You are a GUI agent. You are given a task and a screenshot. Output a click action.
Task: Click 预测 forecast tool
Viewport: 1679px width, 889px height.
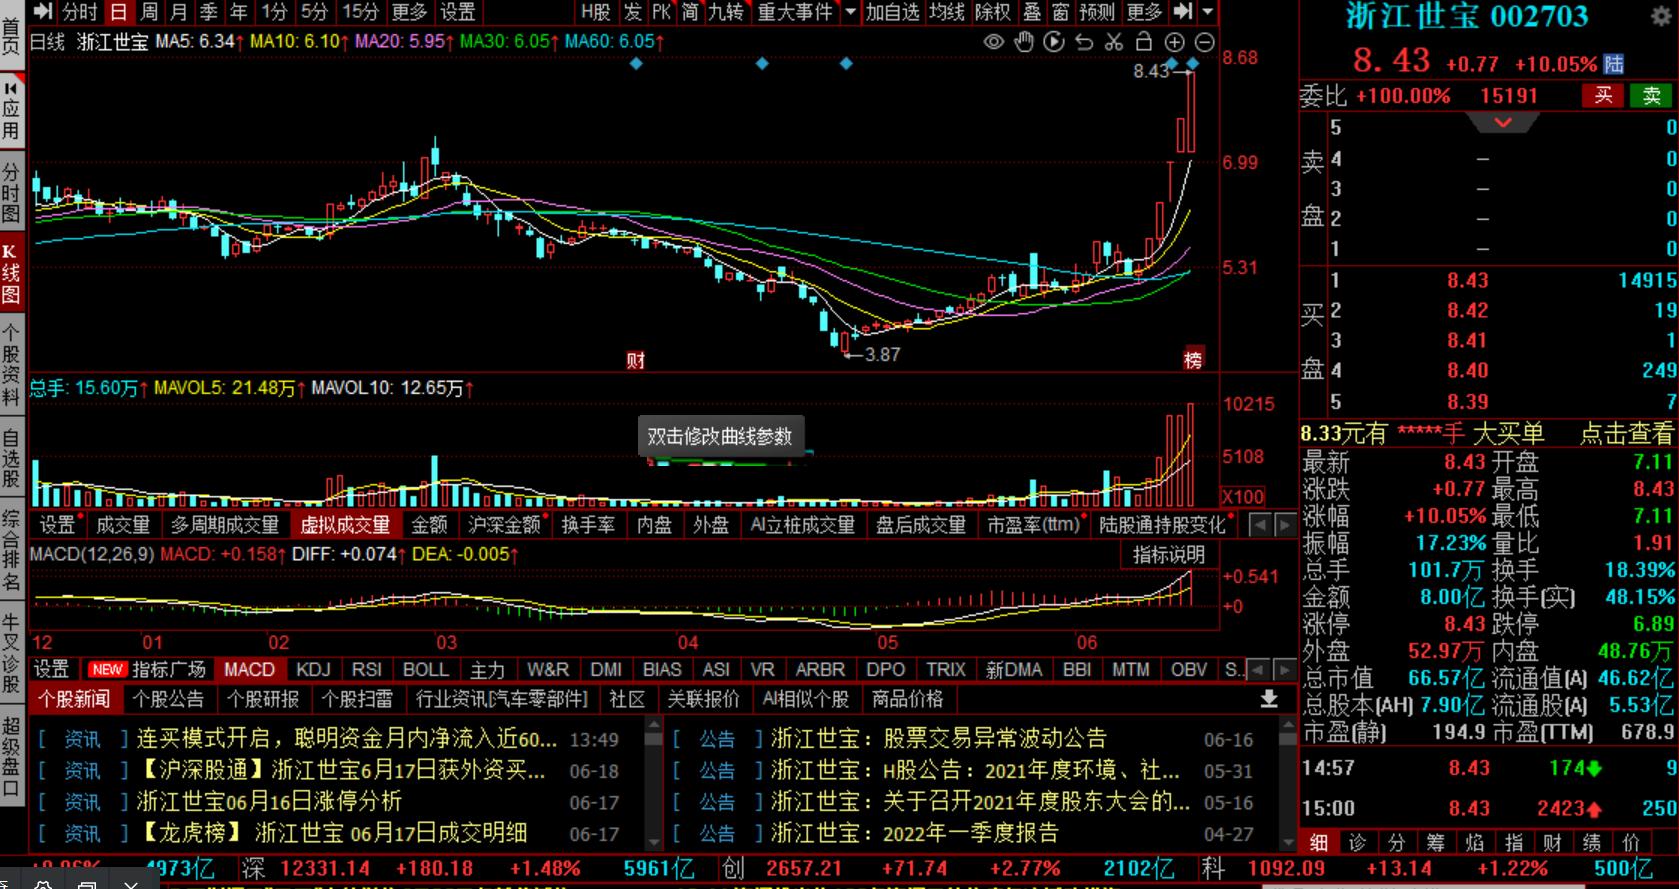1097,12
